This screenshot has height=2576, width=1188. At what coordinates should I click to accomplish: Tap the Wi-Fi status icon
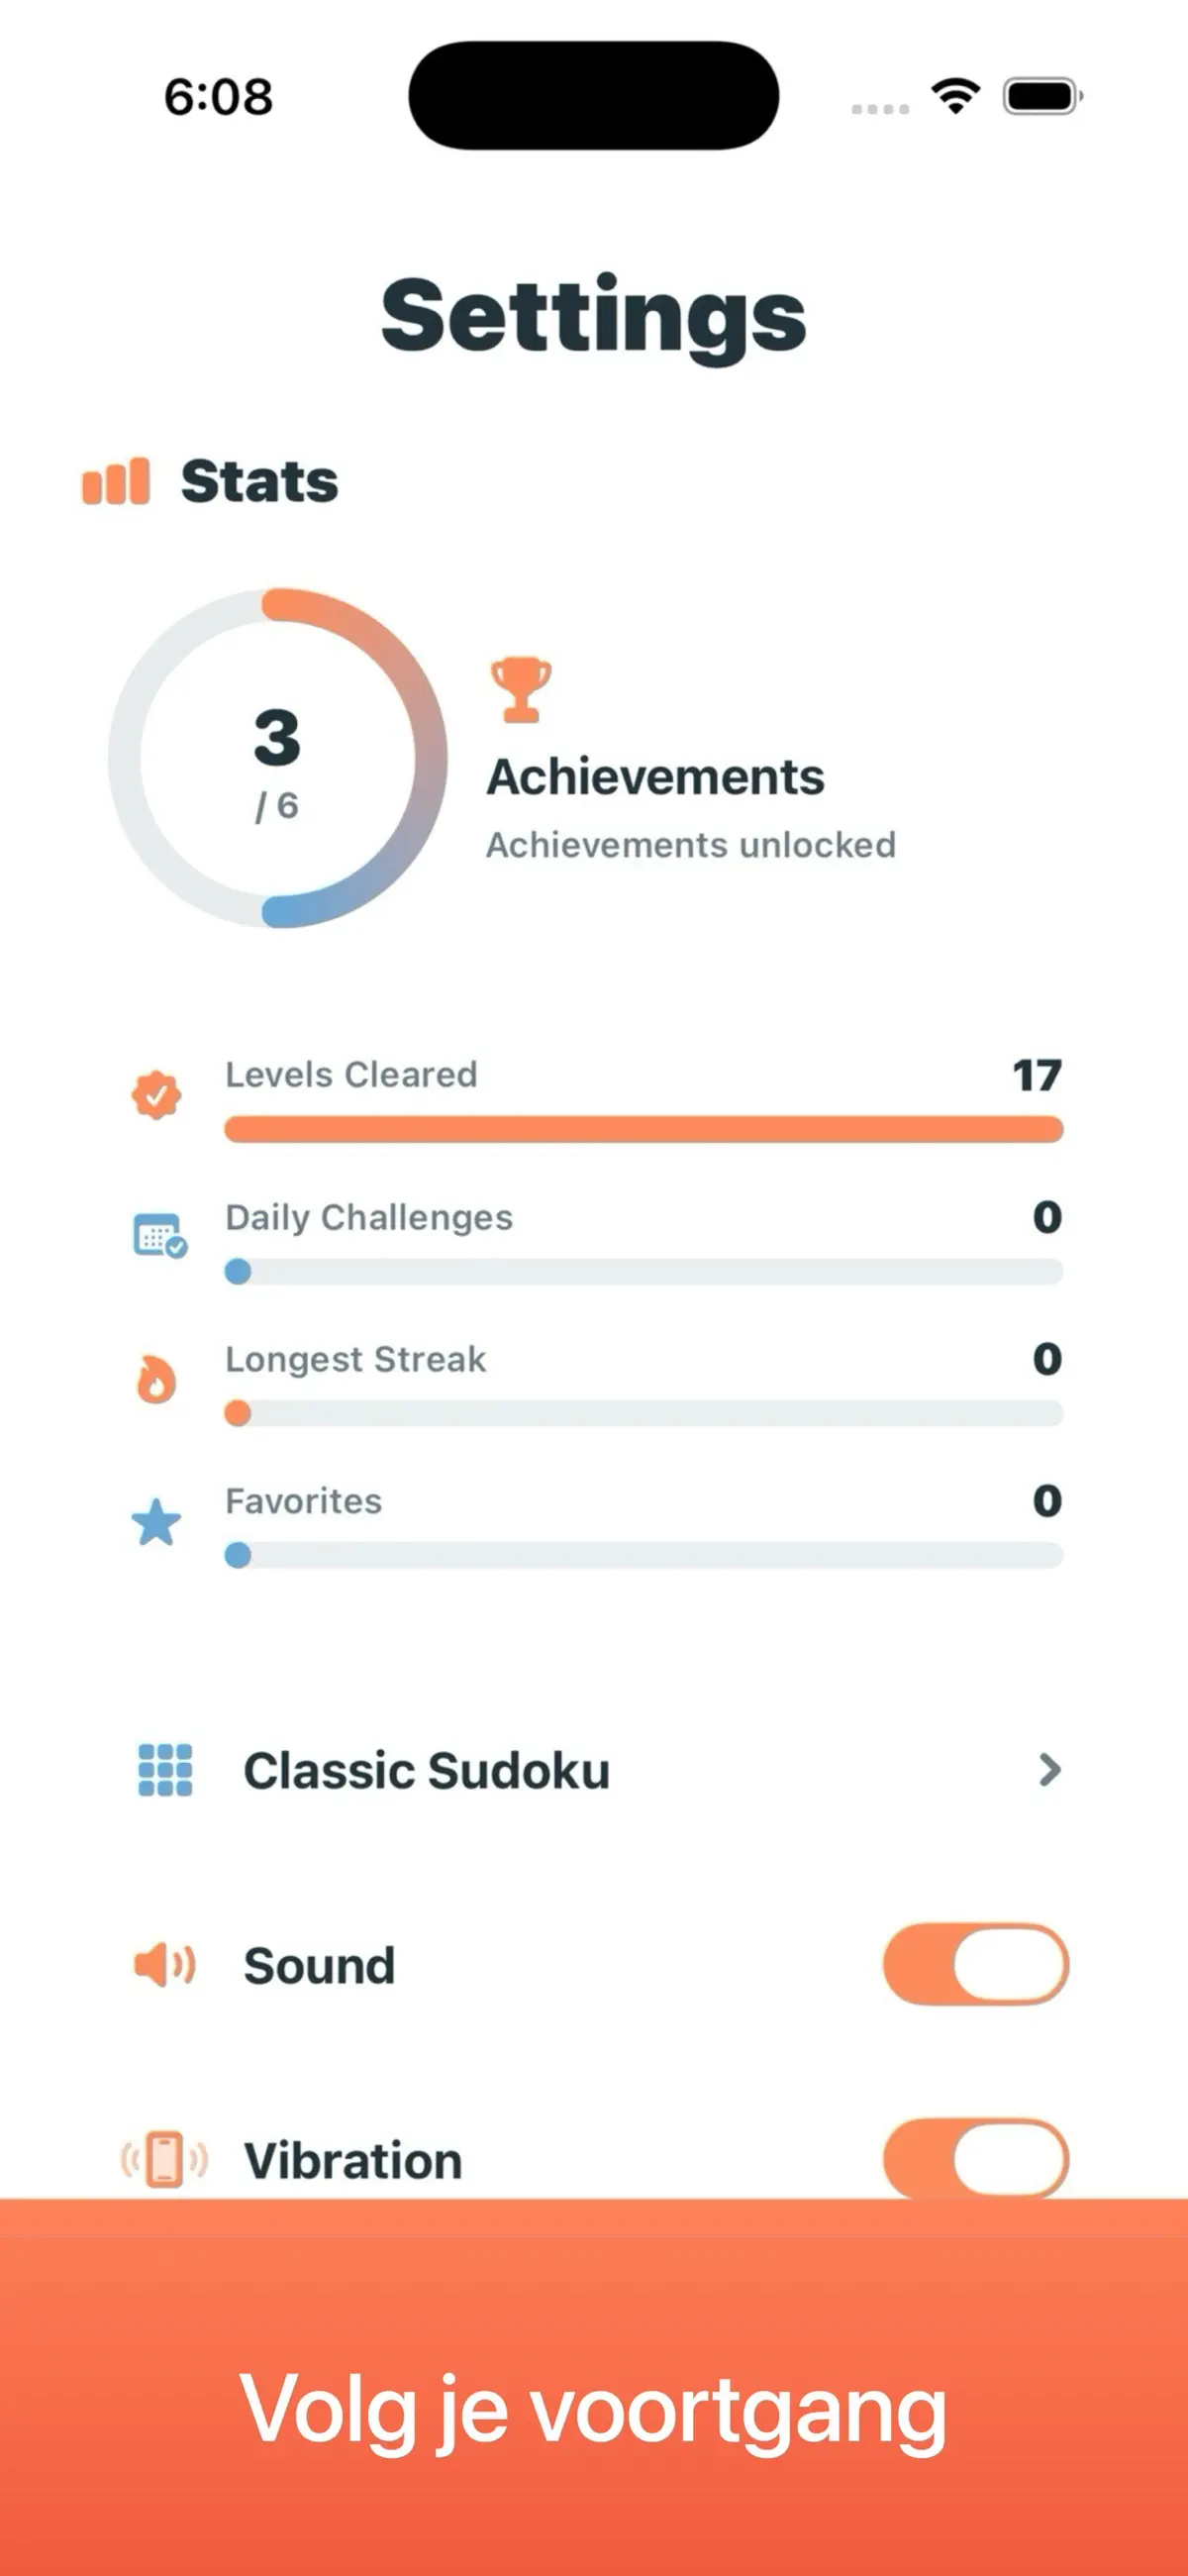click(x=955, y=96)
